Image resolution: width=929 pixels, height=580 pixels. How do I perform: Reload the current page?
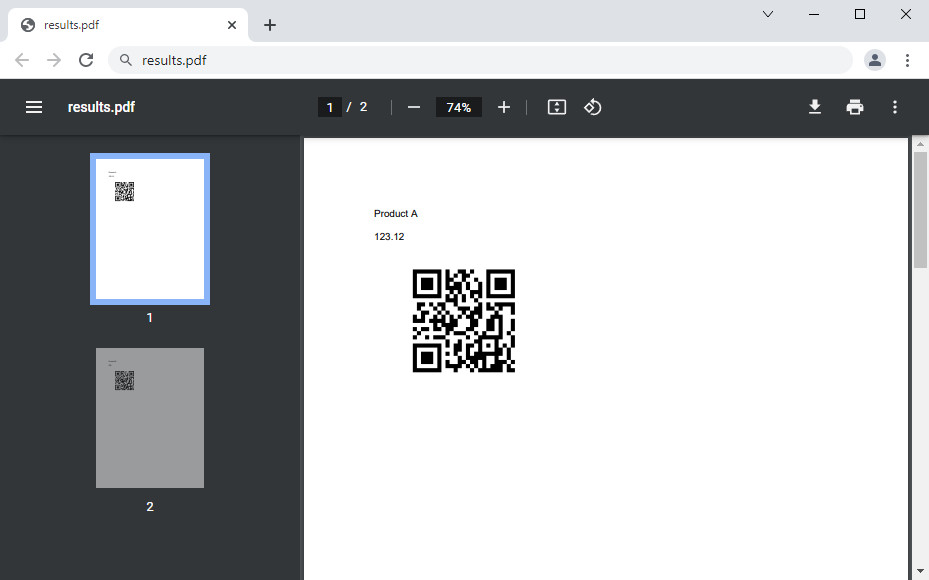[86, 60]
